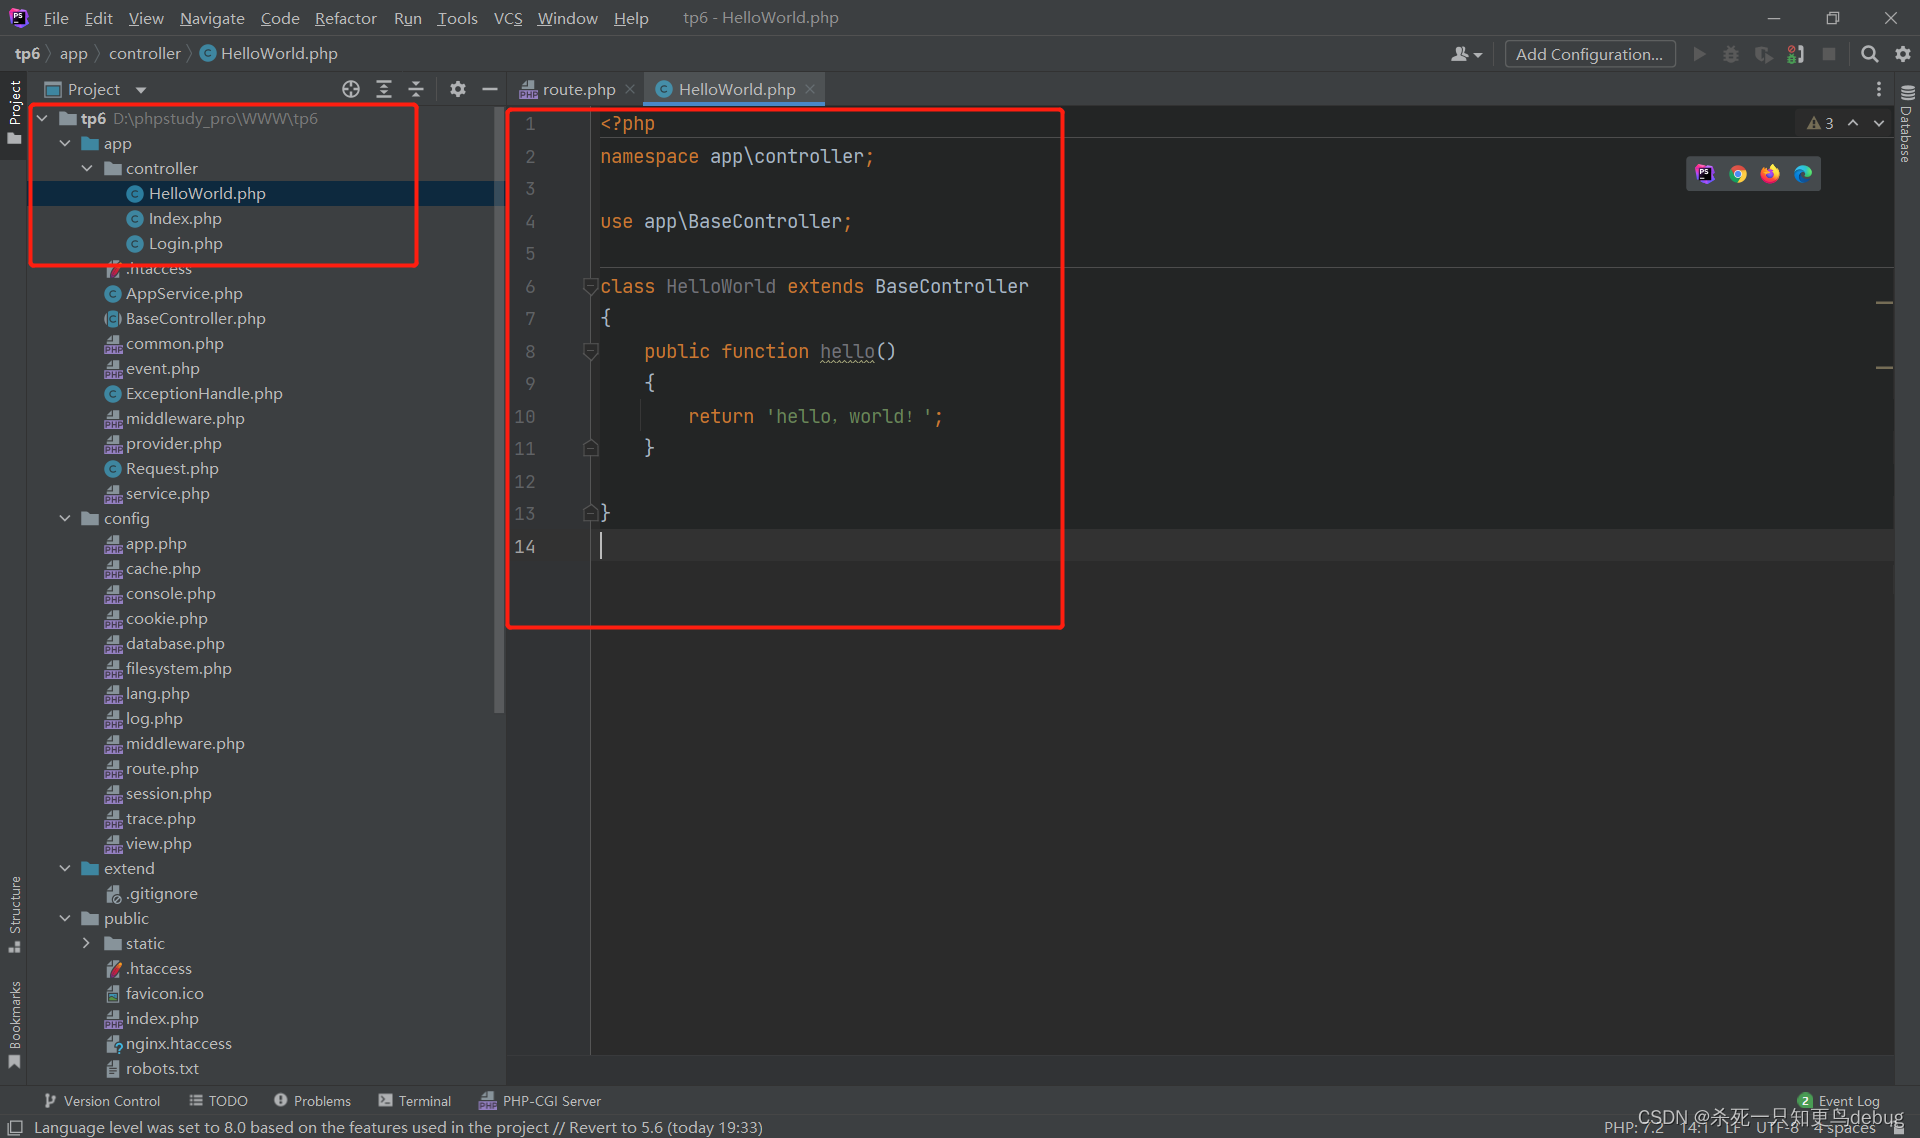
Task: Select nginx.htaccess in public folder
Action: pyautogui.click(x=178, y=1043)
